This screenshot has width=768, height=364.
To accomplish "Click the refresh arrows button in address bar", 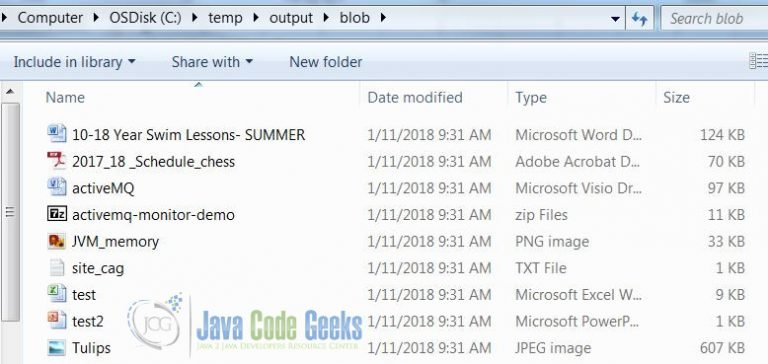I will point(639,19).
